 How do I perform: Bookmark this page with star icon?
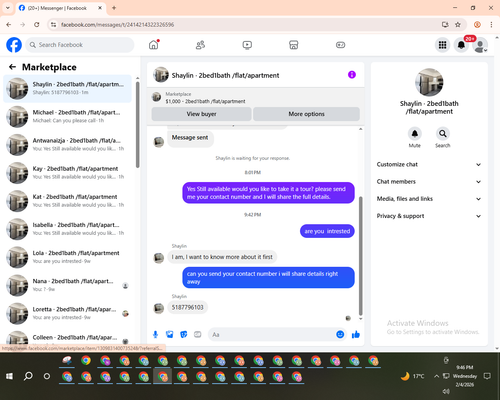point(458,24)
